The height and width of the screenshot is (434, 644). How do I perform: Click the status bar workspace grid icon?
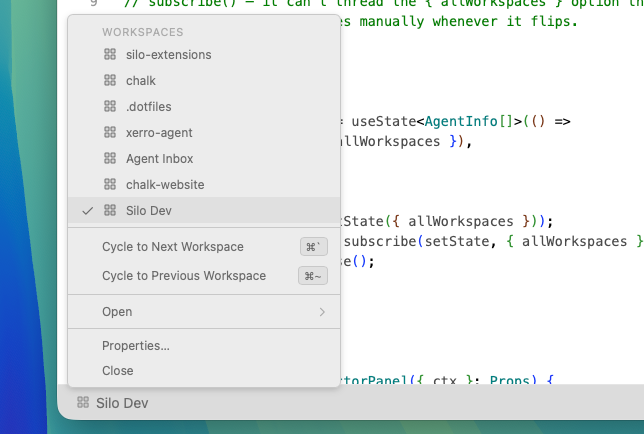pyautogui.click(x=83, y=402)
